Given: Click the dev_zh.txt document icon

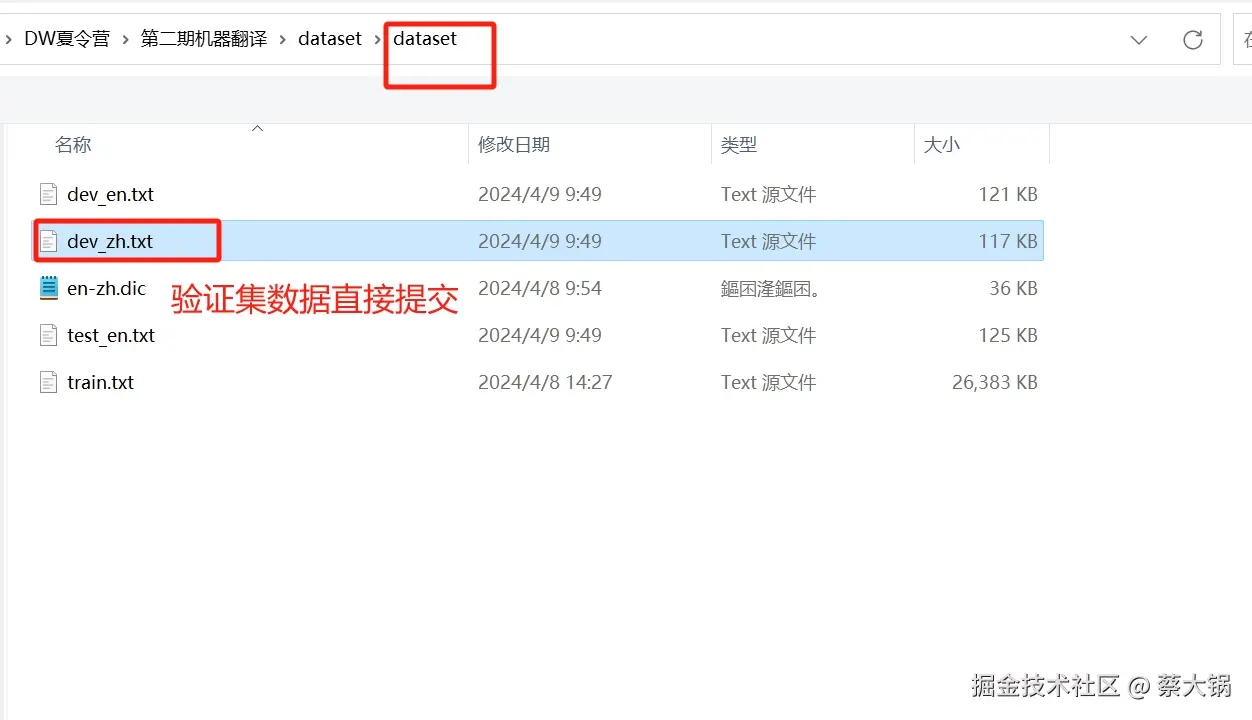Looking at the screenshot, I should pos(48,240).
